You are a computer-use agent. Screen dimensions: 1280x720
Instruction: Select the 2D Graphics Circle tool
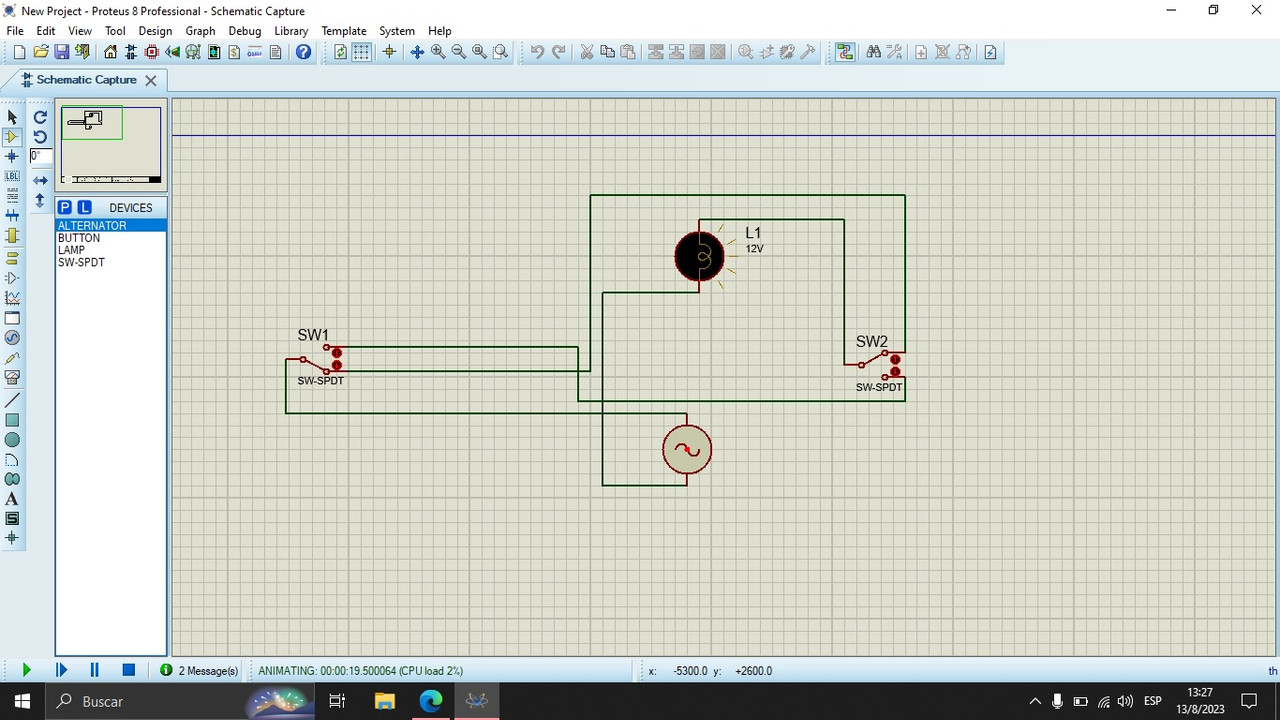pyautogui.click(x=12, y=440)
